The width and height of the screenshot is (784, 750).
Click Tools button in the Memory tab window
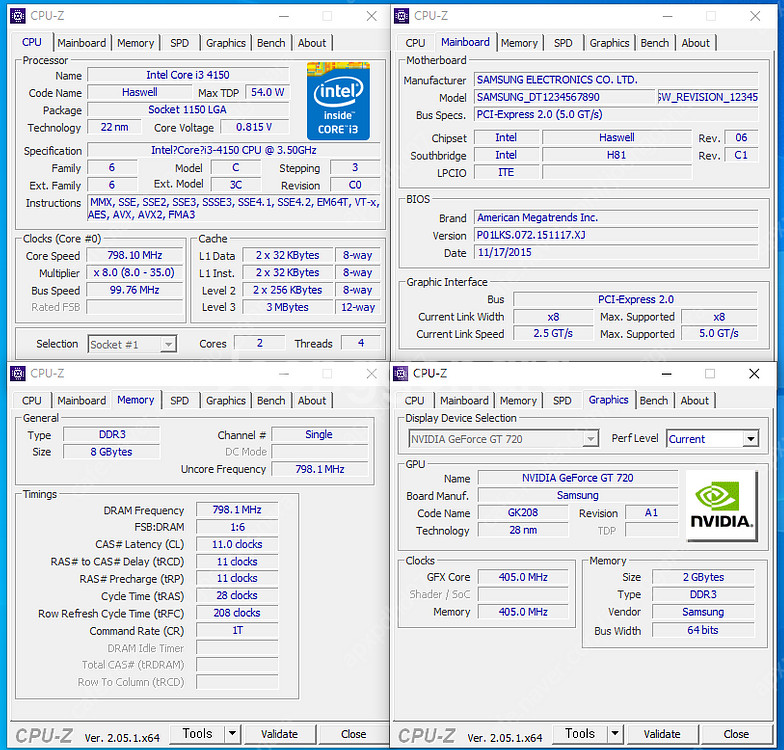pyautogui.click(x=198, y=734)
